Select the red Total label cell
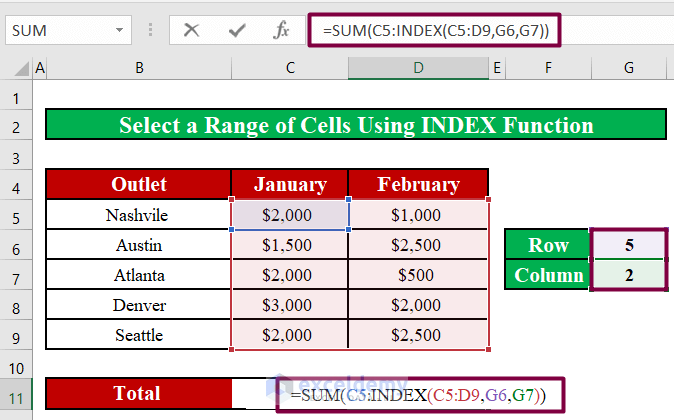This screenshot has width=674, height=420. tap(138, 395)
